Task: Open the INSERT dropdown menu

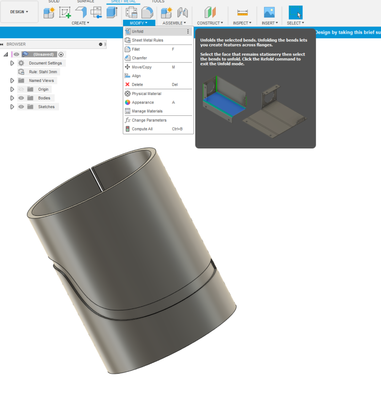Action: (270, 23)
